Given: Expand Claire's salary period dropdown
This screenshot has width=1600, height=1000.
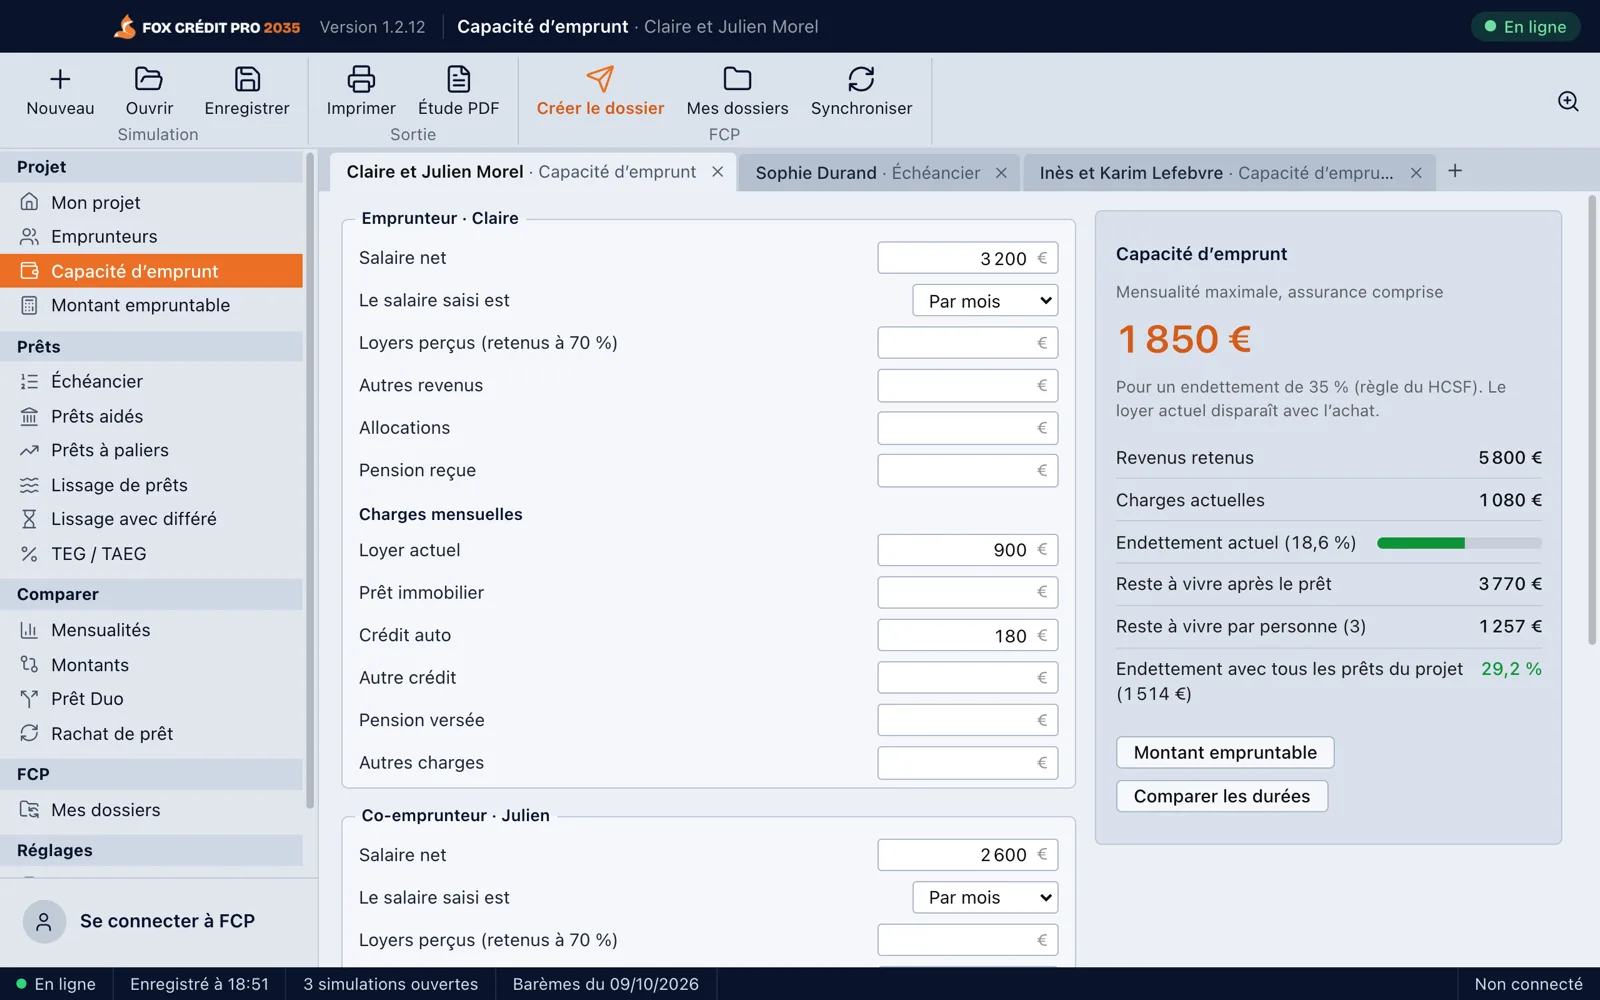Looking at the screenshot, I should point(985,301).
